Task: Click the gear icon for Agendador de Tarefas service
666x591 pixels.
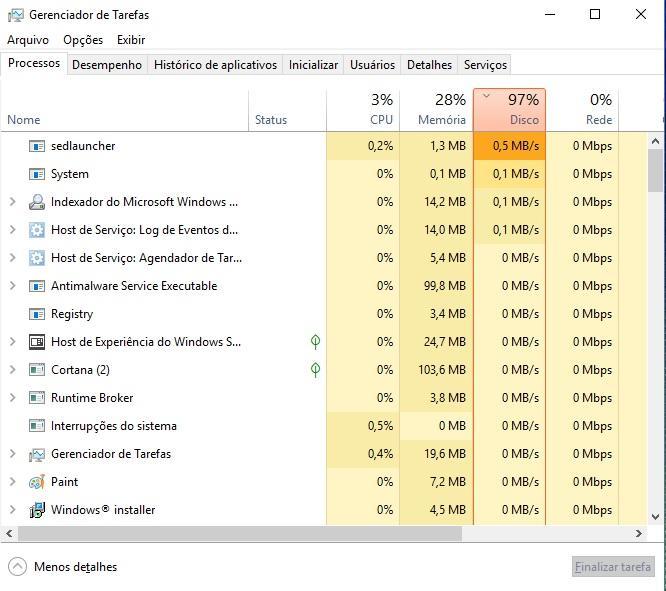Action: coord(37,258)
